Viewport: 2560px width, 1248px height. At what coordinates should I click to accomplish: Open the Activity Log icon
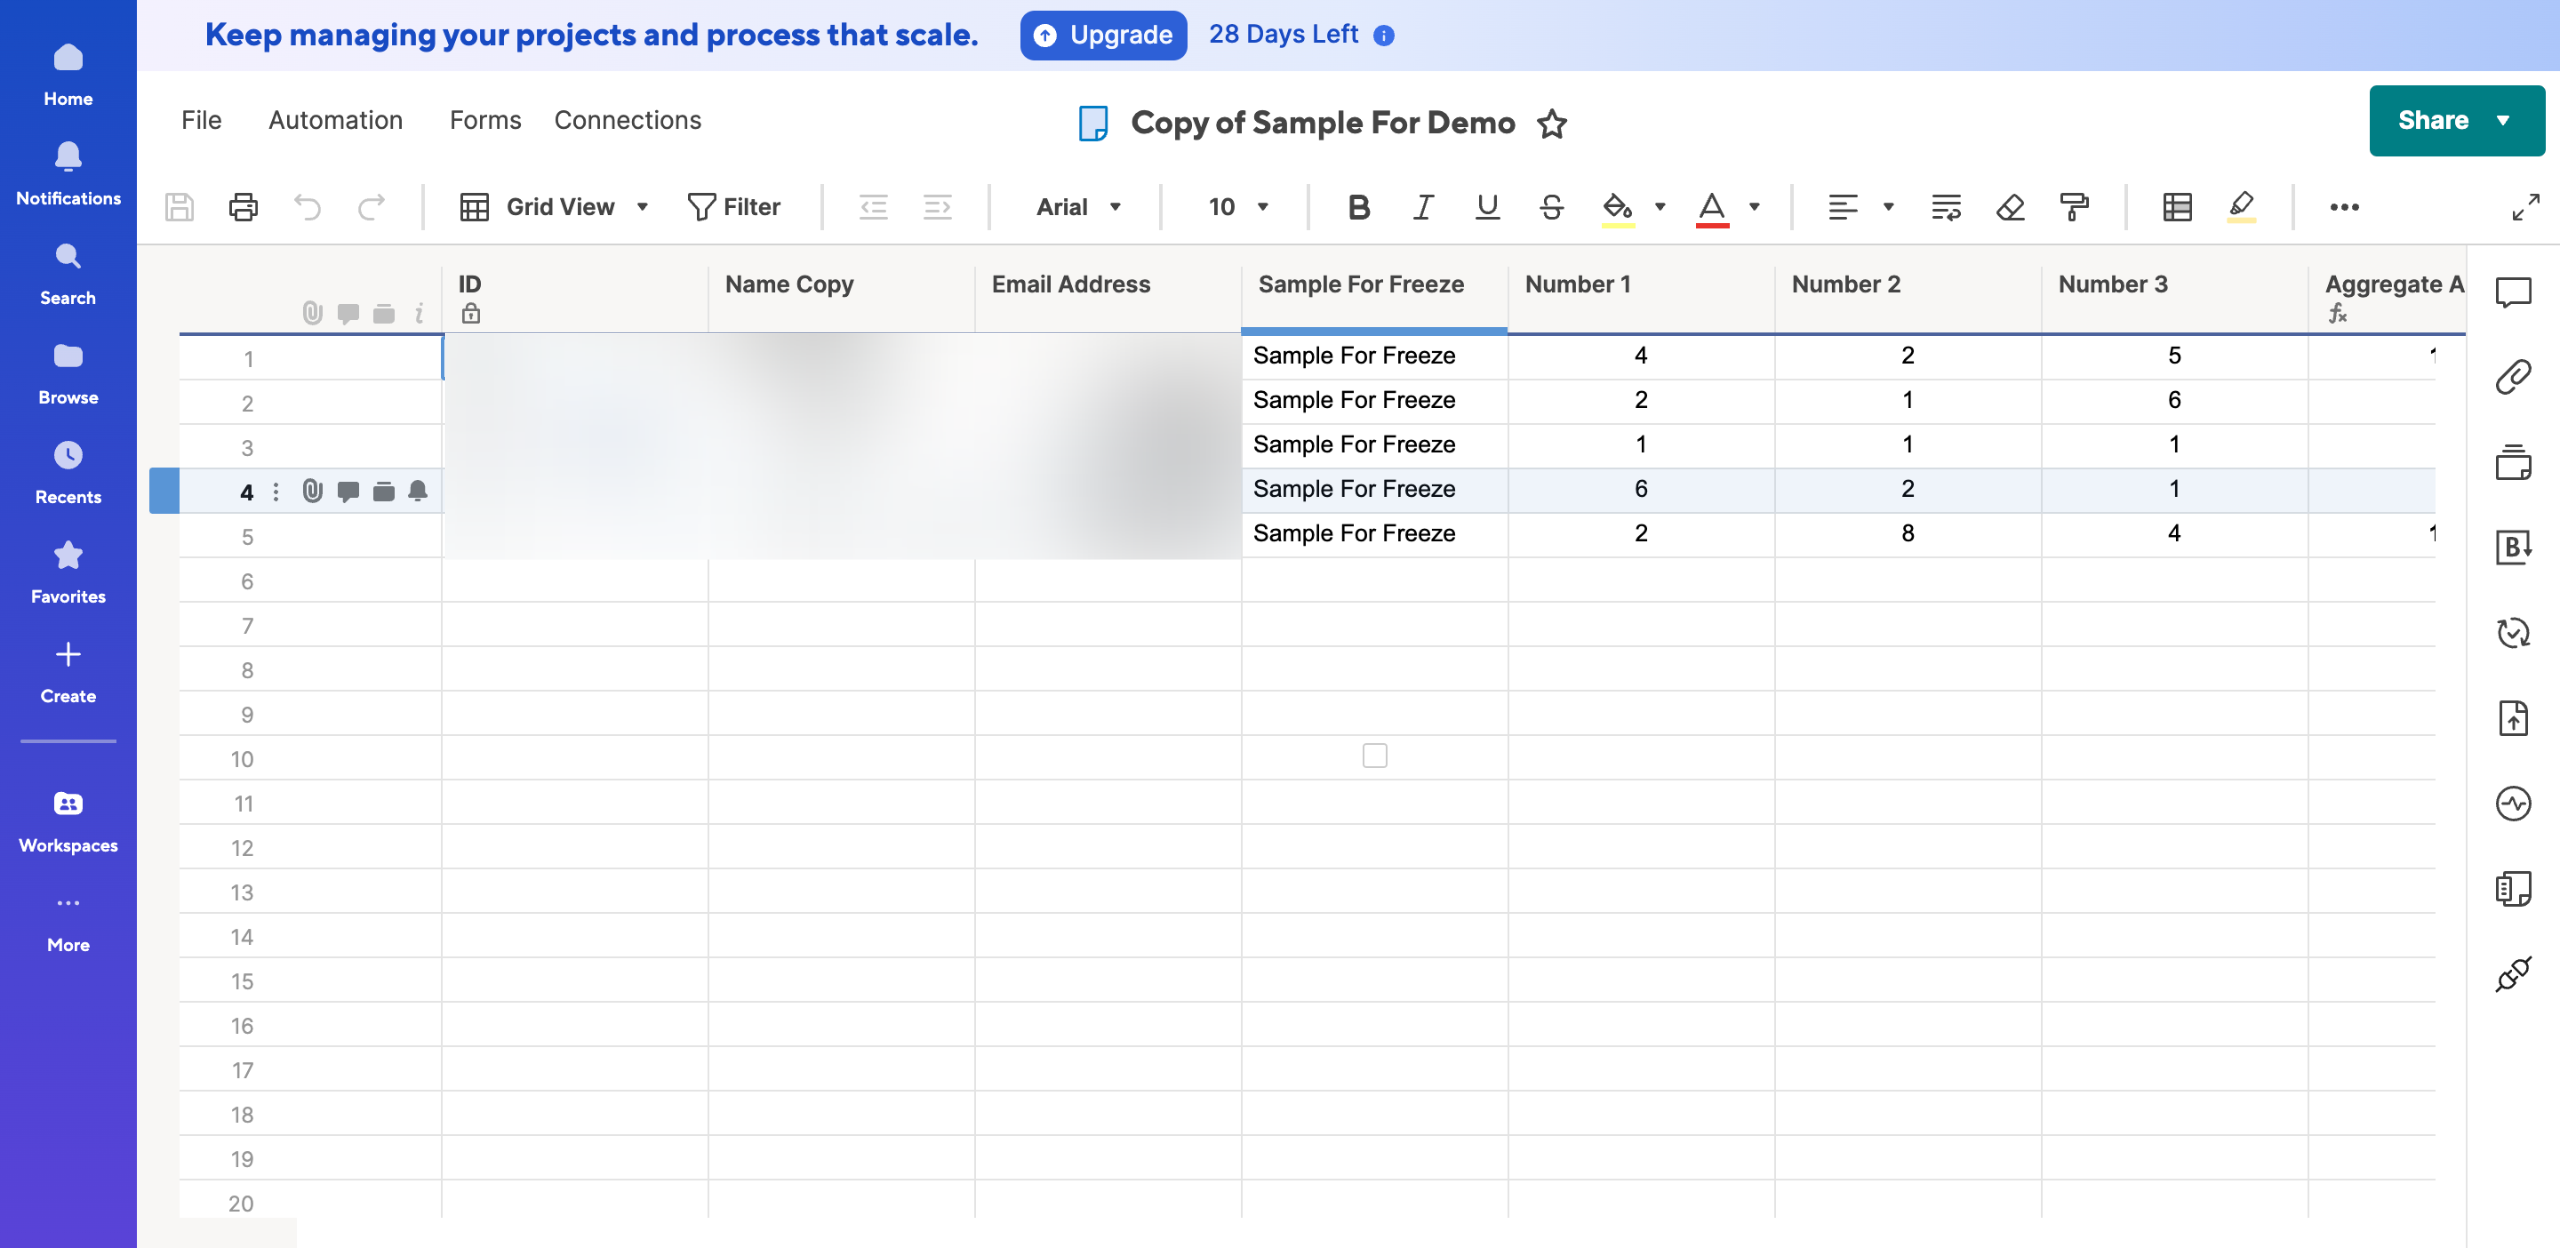2513,803
